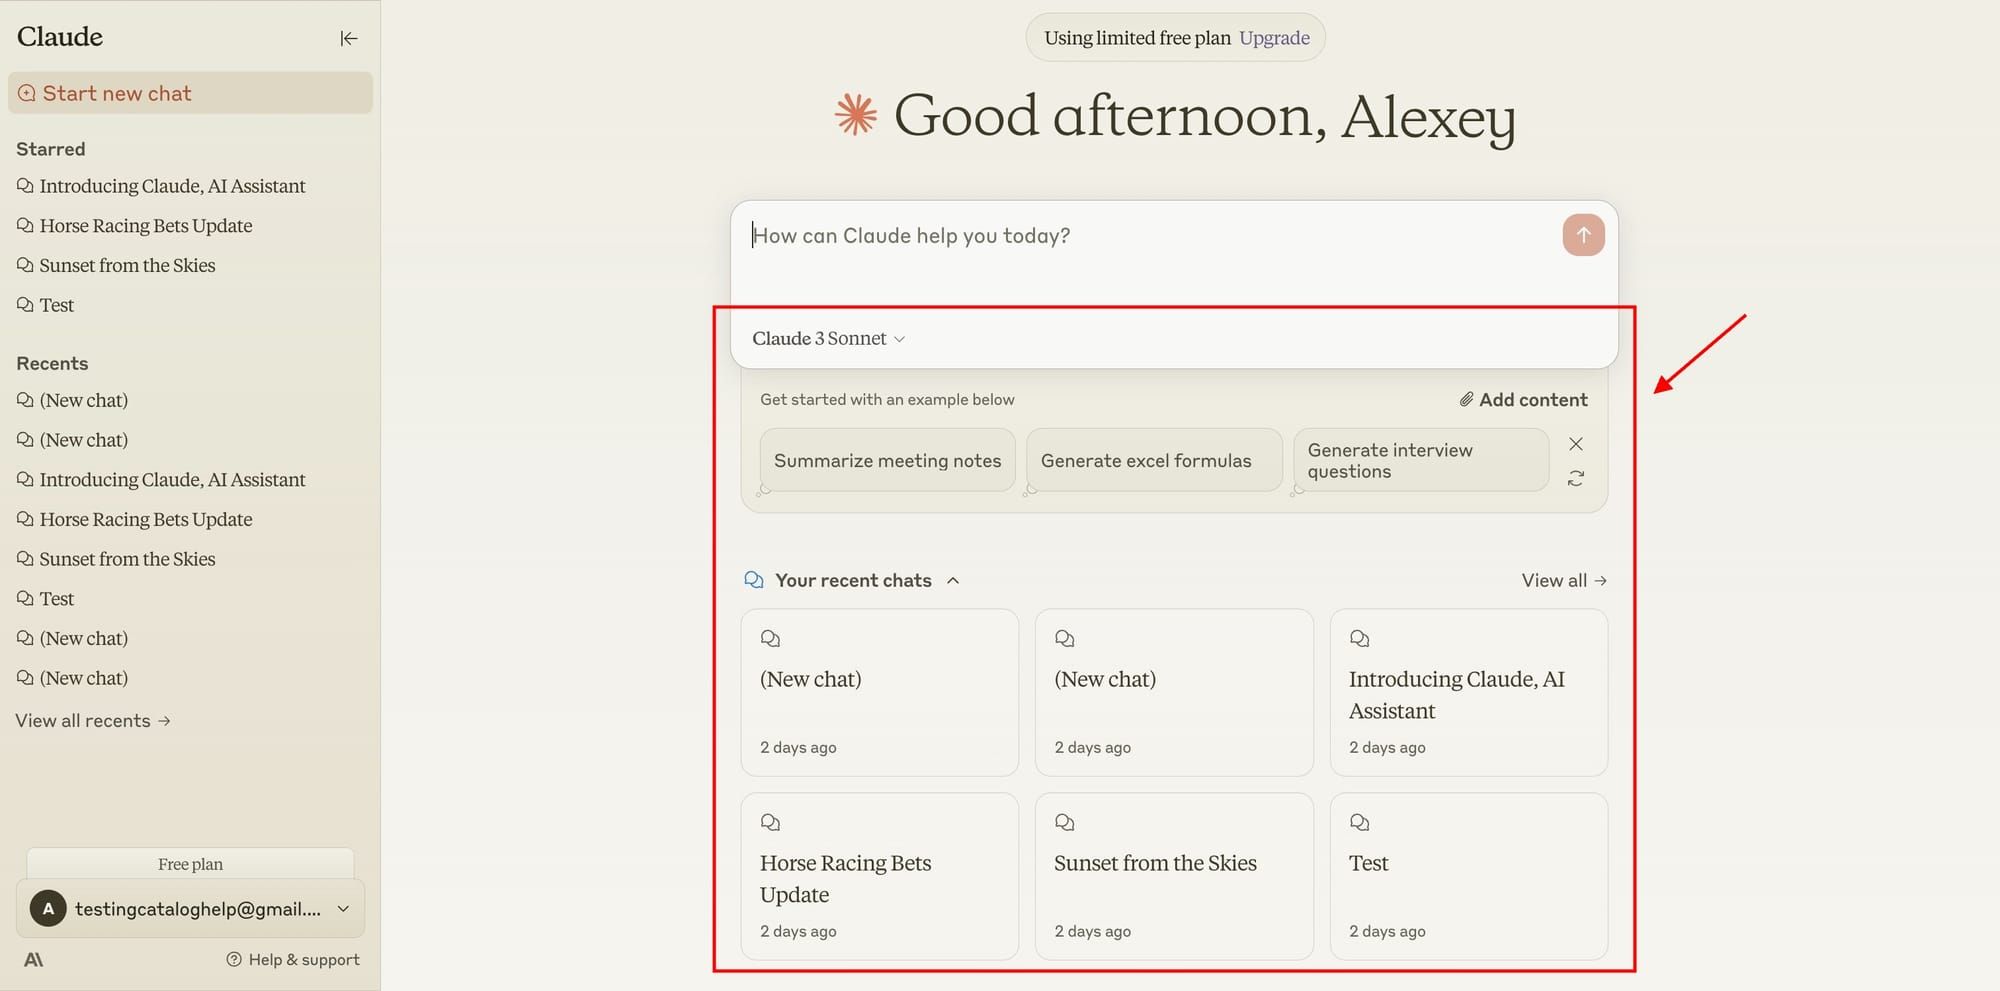Open the Add content attachment option
The image size is (2000, 991).
click(1523, 399)
